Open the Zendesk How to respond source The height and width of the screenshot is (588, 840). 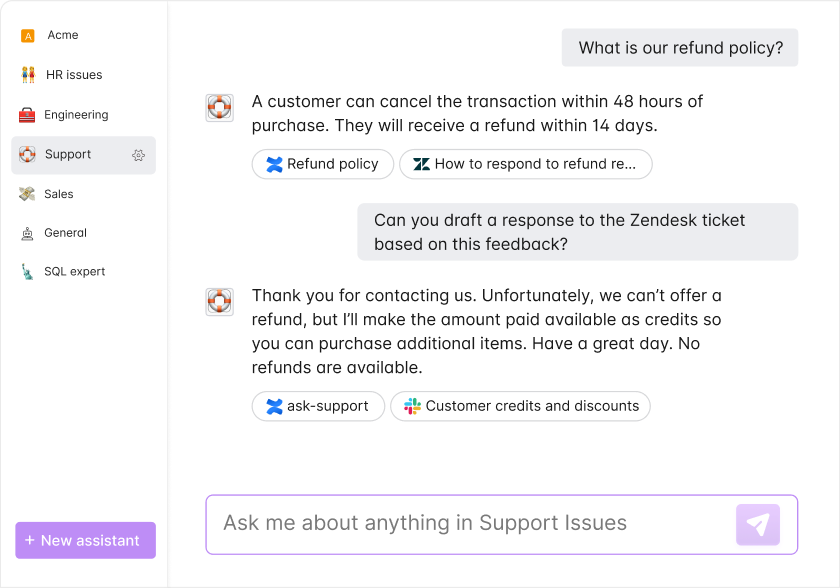click(x=526, y=164)
